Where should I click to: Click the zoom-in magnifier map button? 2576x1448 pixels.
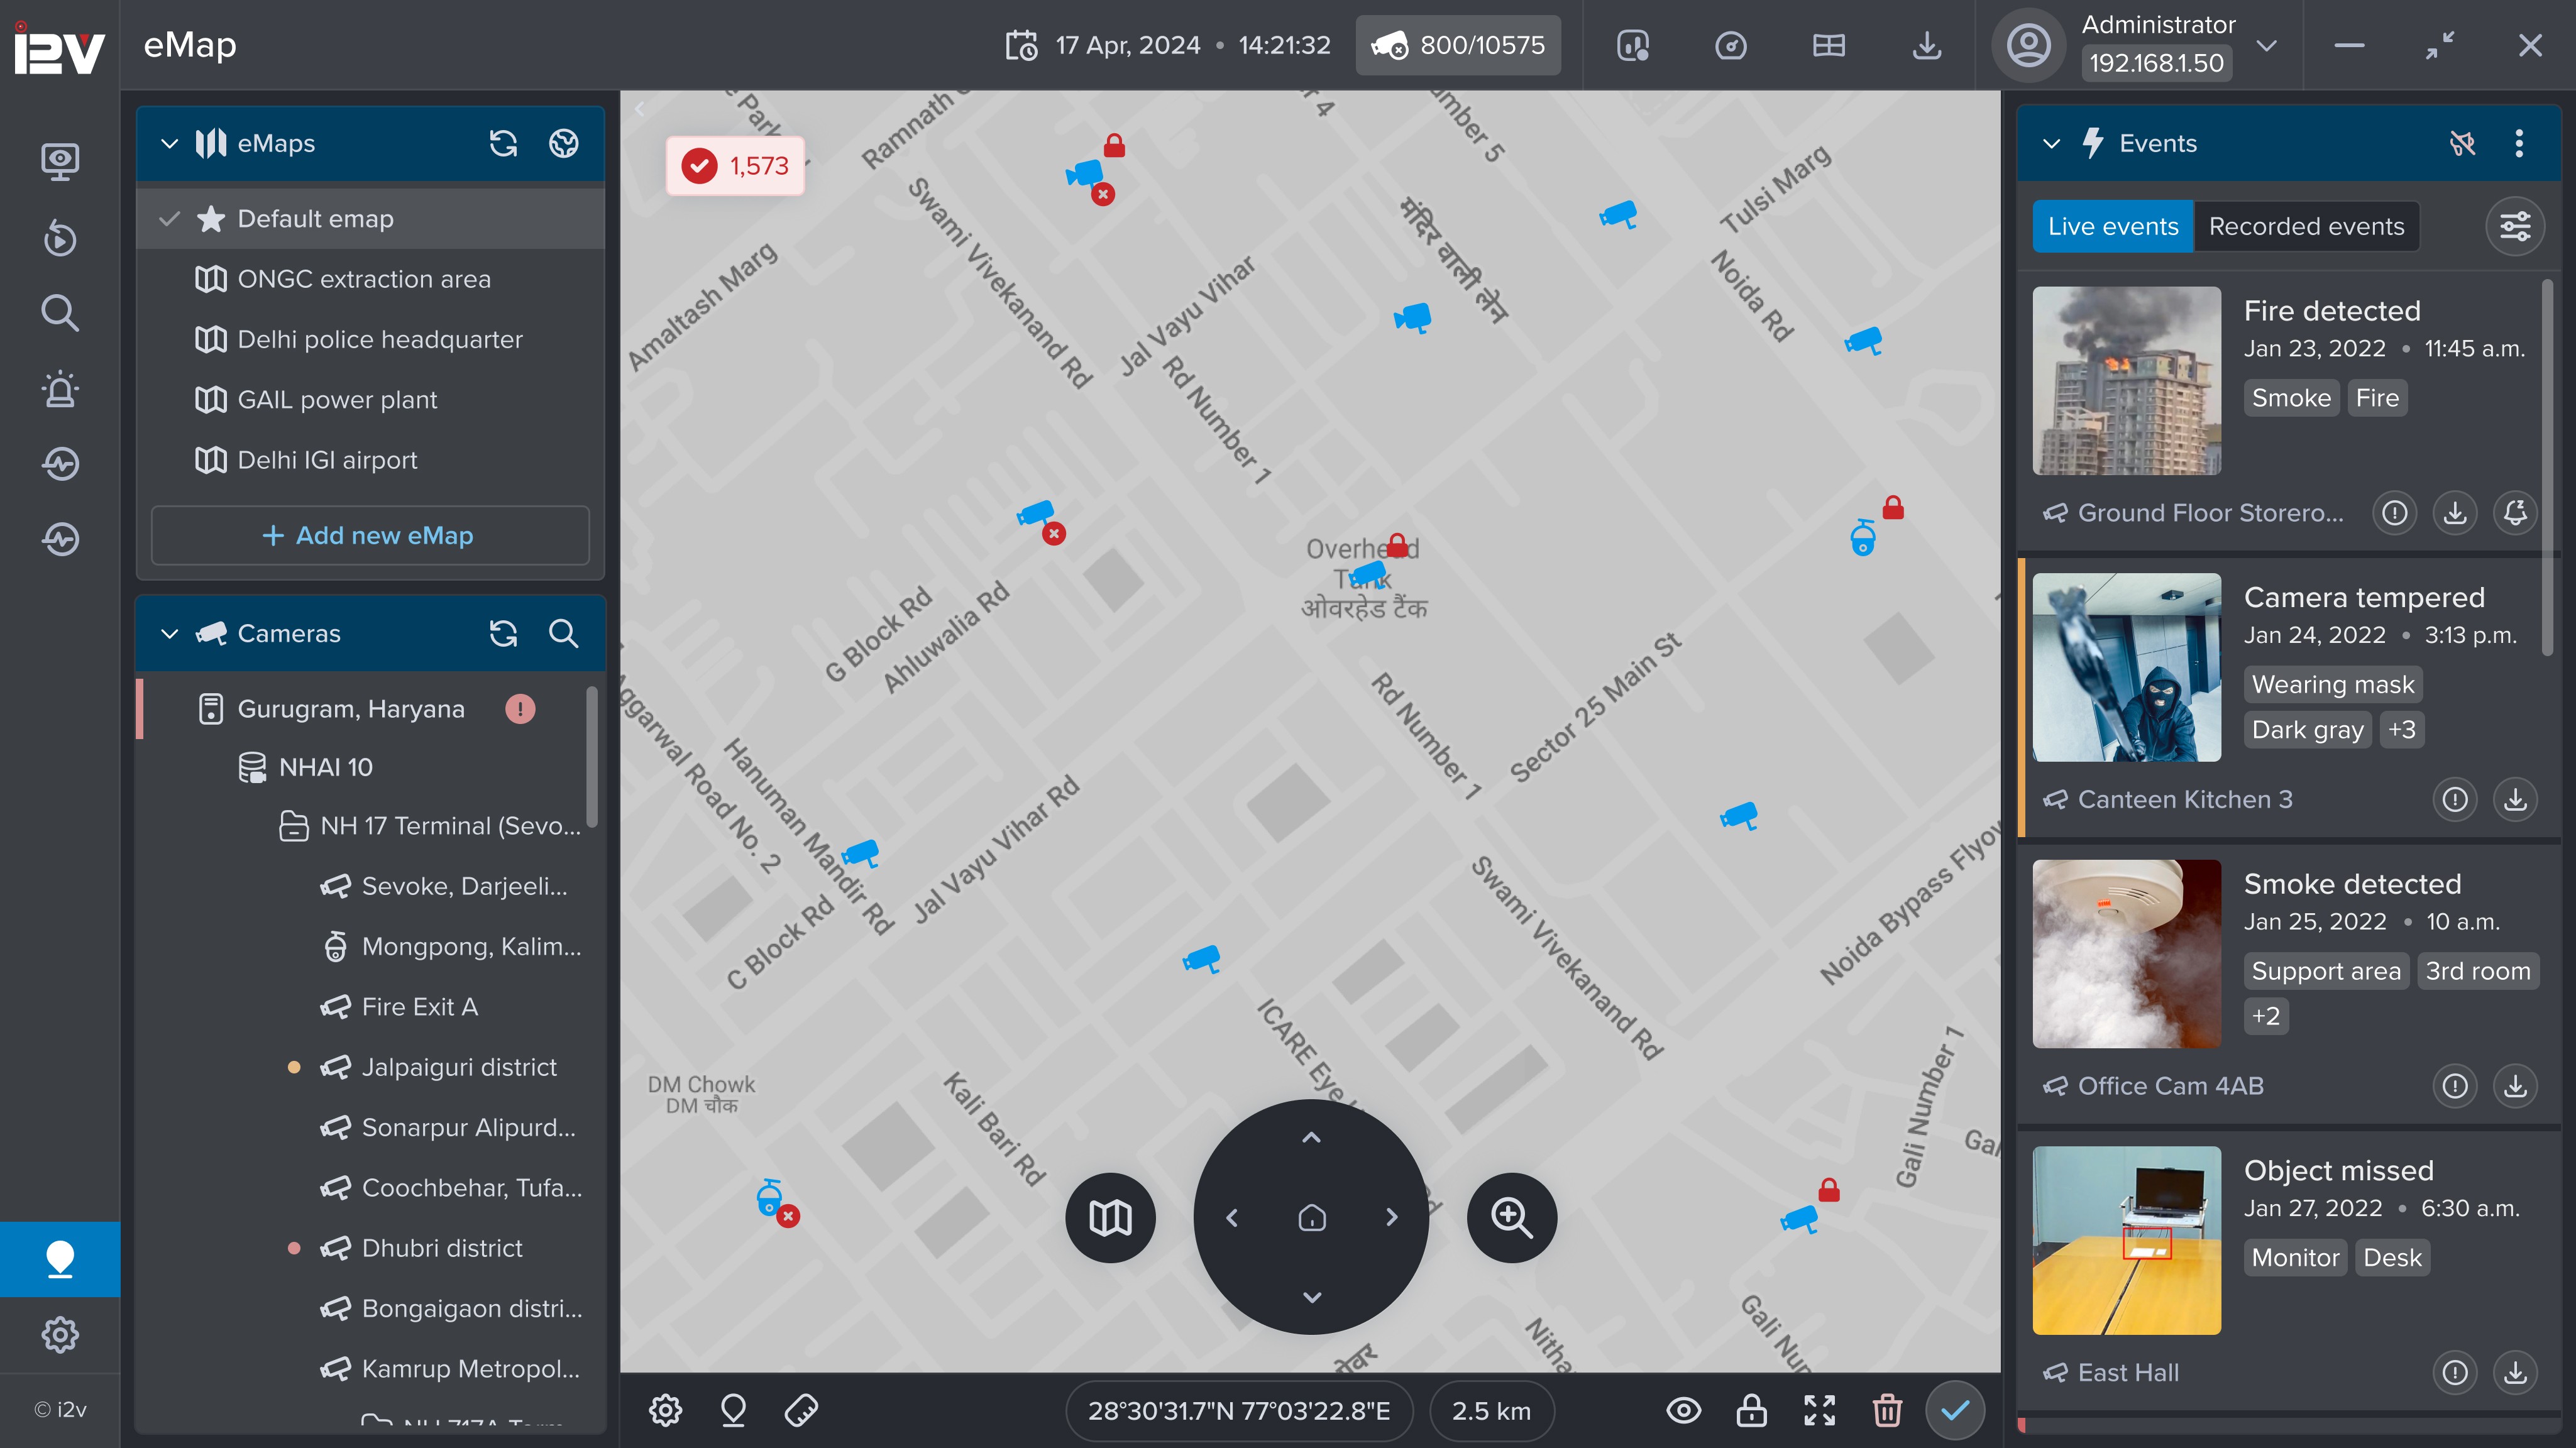point(1511,1217)
